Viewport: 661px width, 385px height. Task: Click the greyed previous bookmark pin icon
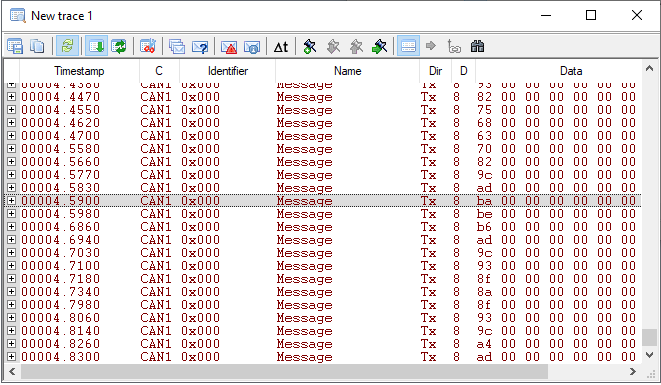333,46
